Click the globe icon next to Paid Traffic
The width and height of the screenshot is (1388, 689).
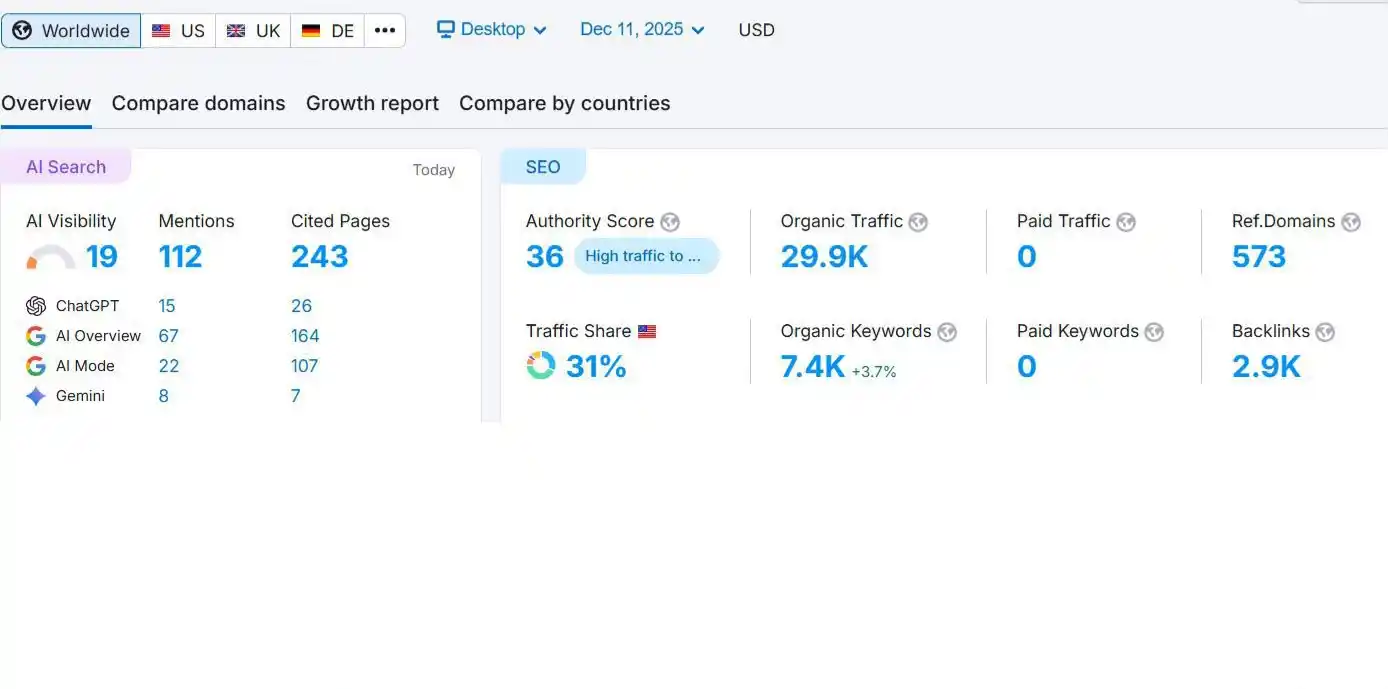[x=1126, y=222]
